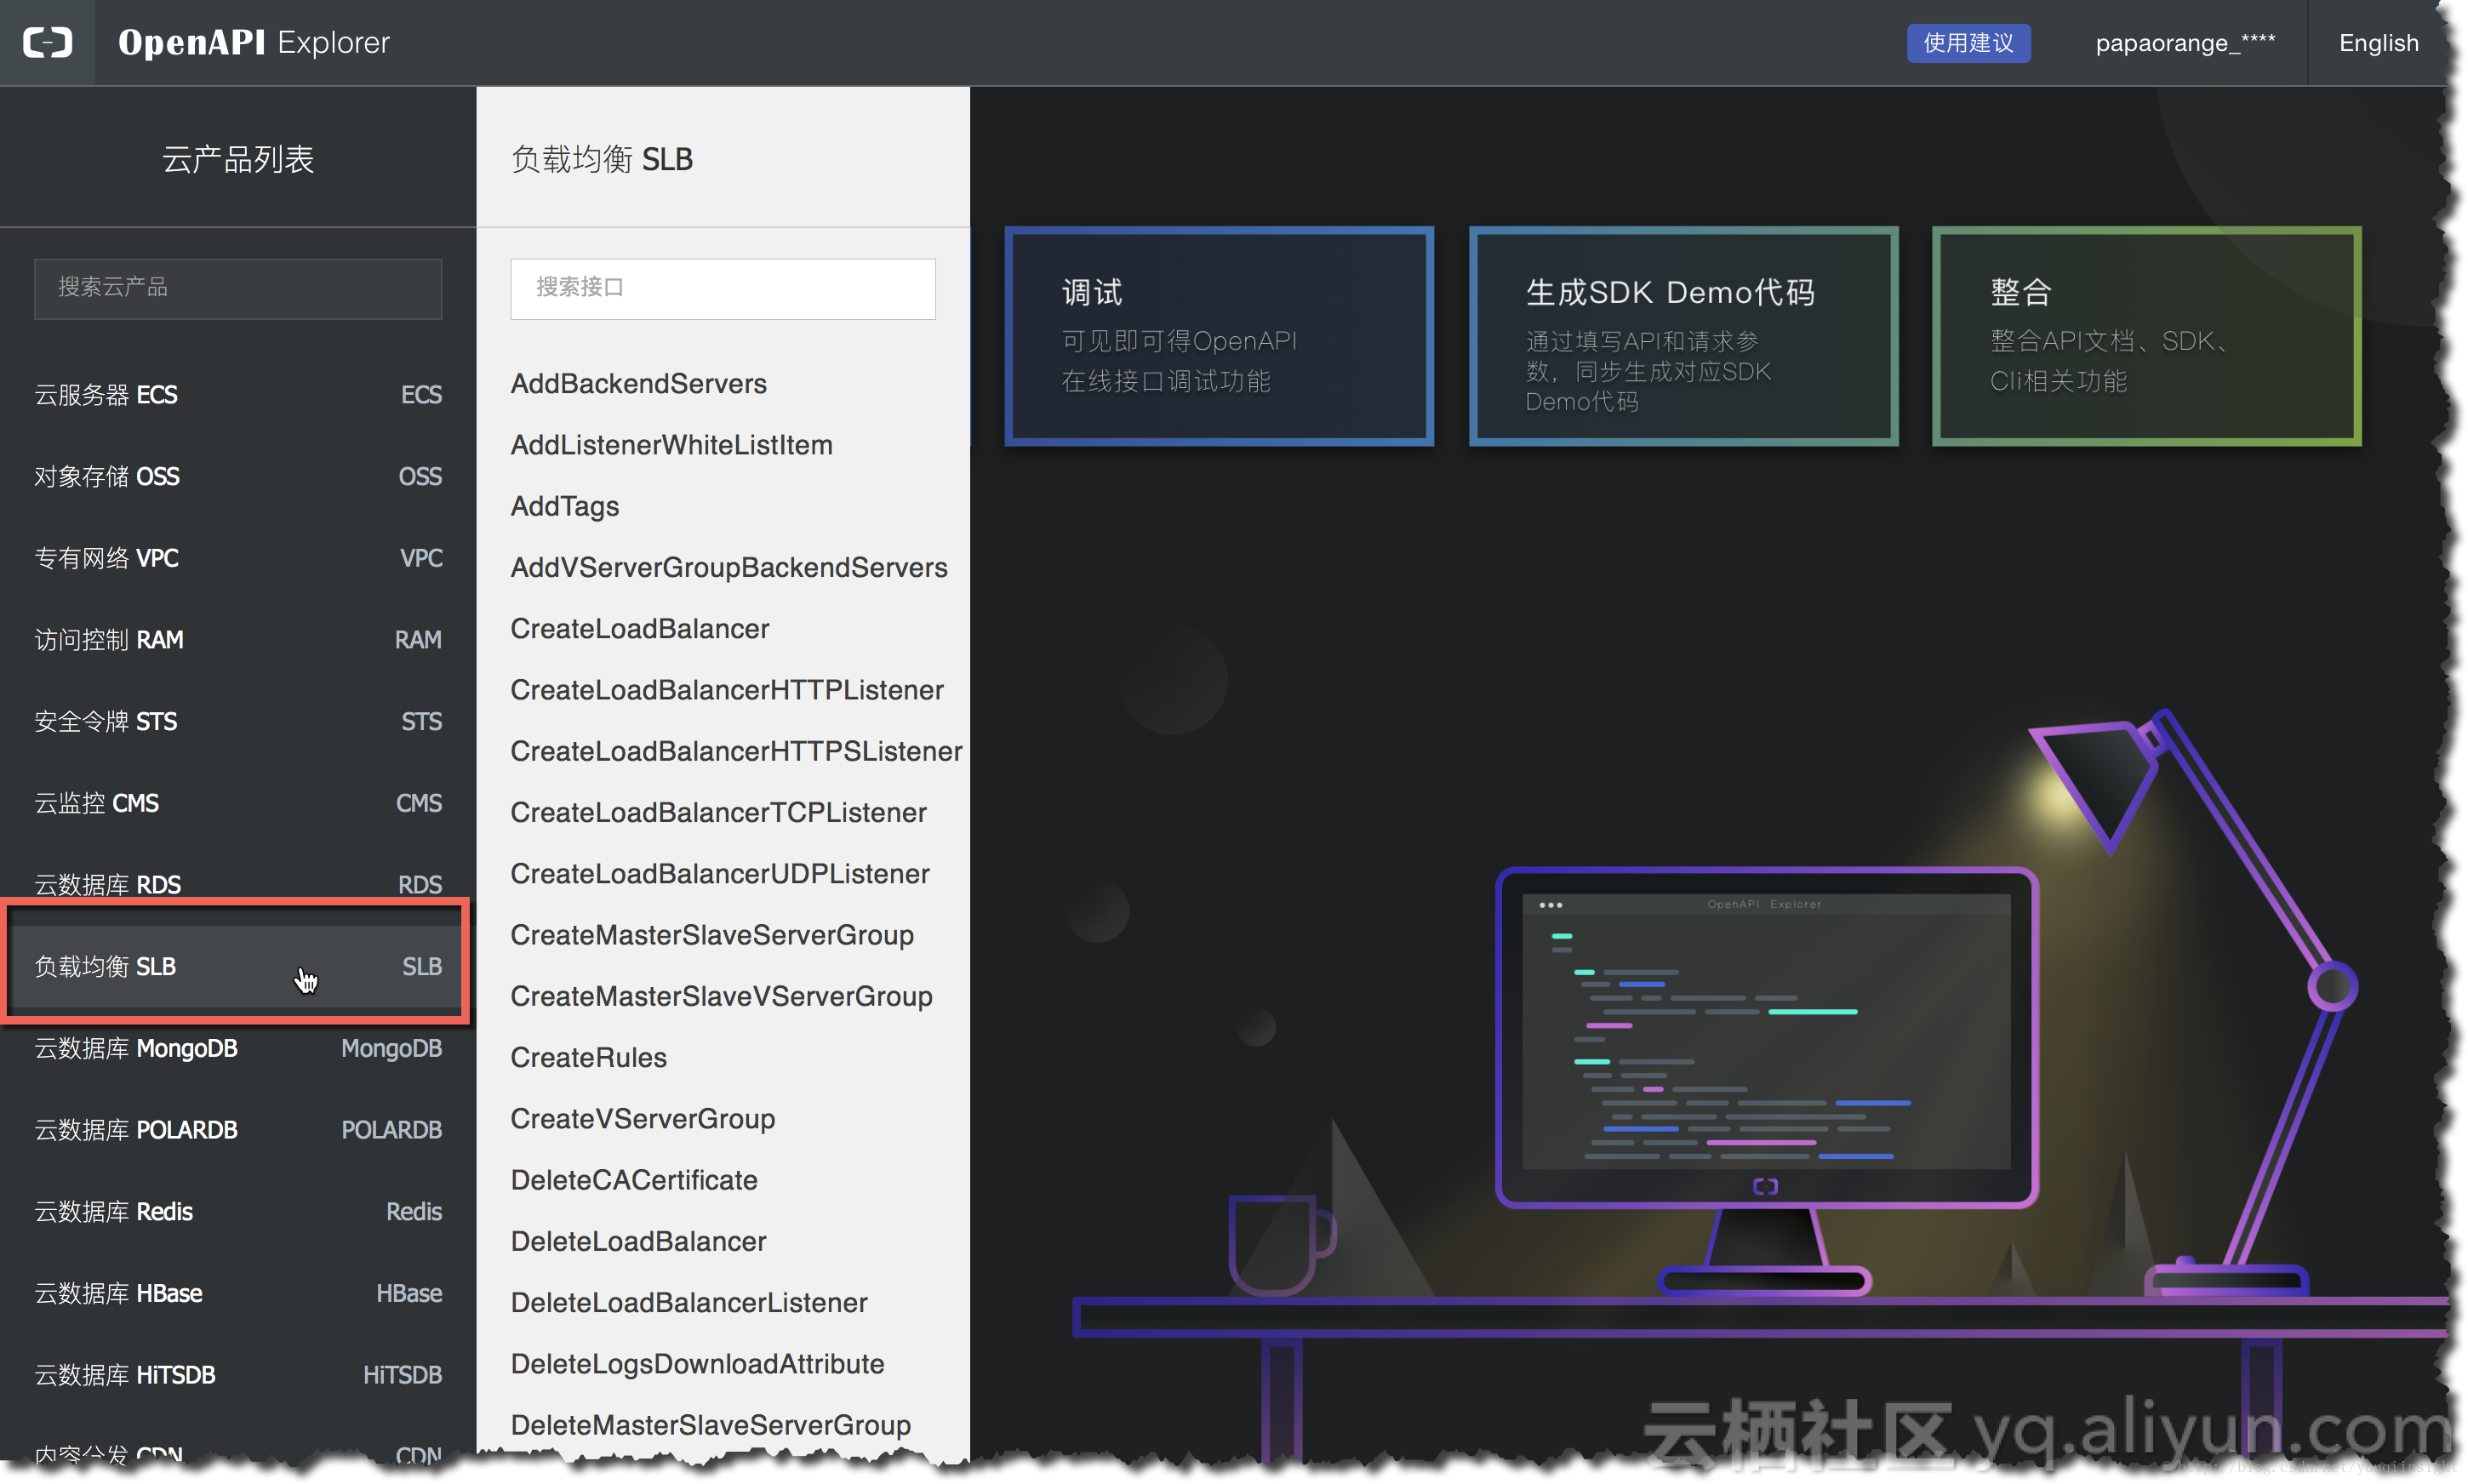
Task: Open the DeleteLoadBalancer API
Action: coord(638,1241)
